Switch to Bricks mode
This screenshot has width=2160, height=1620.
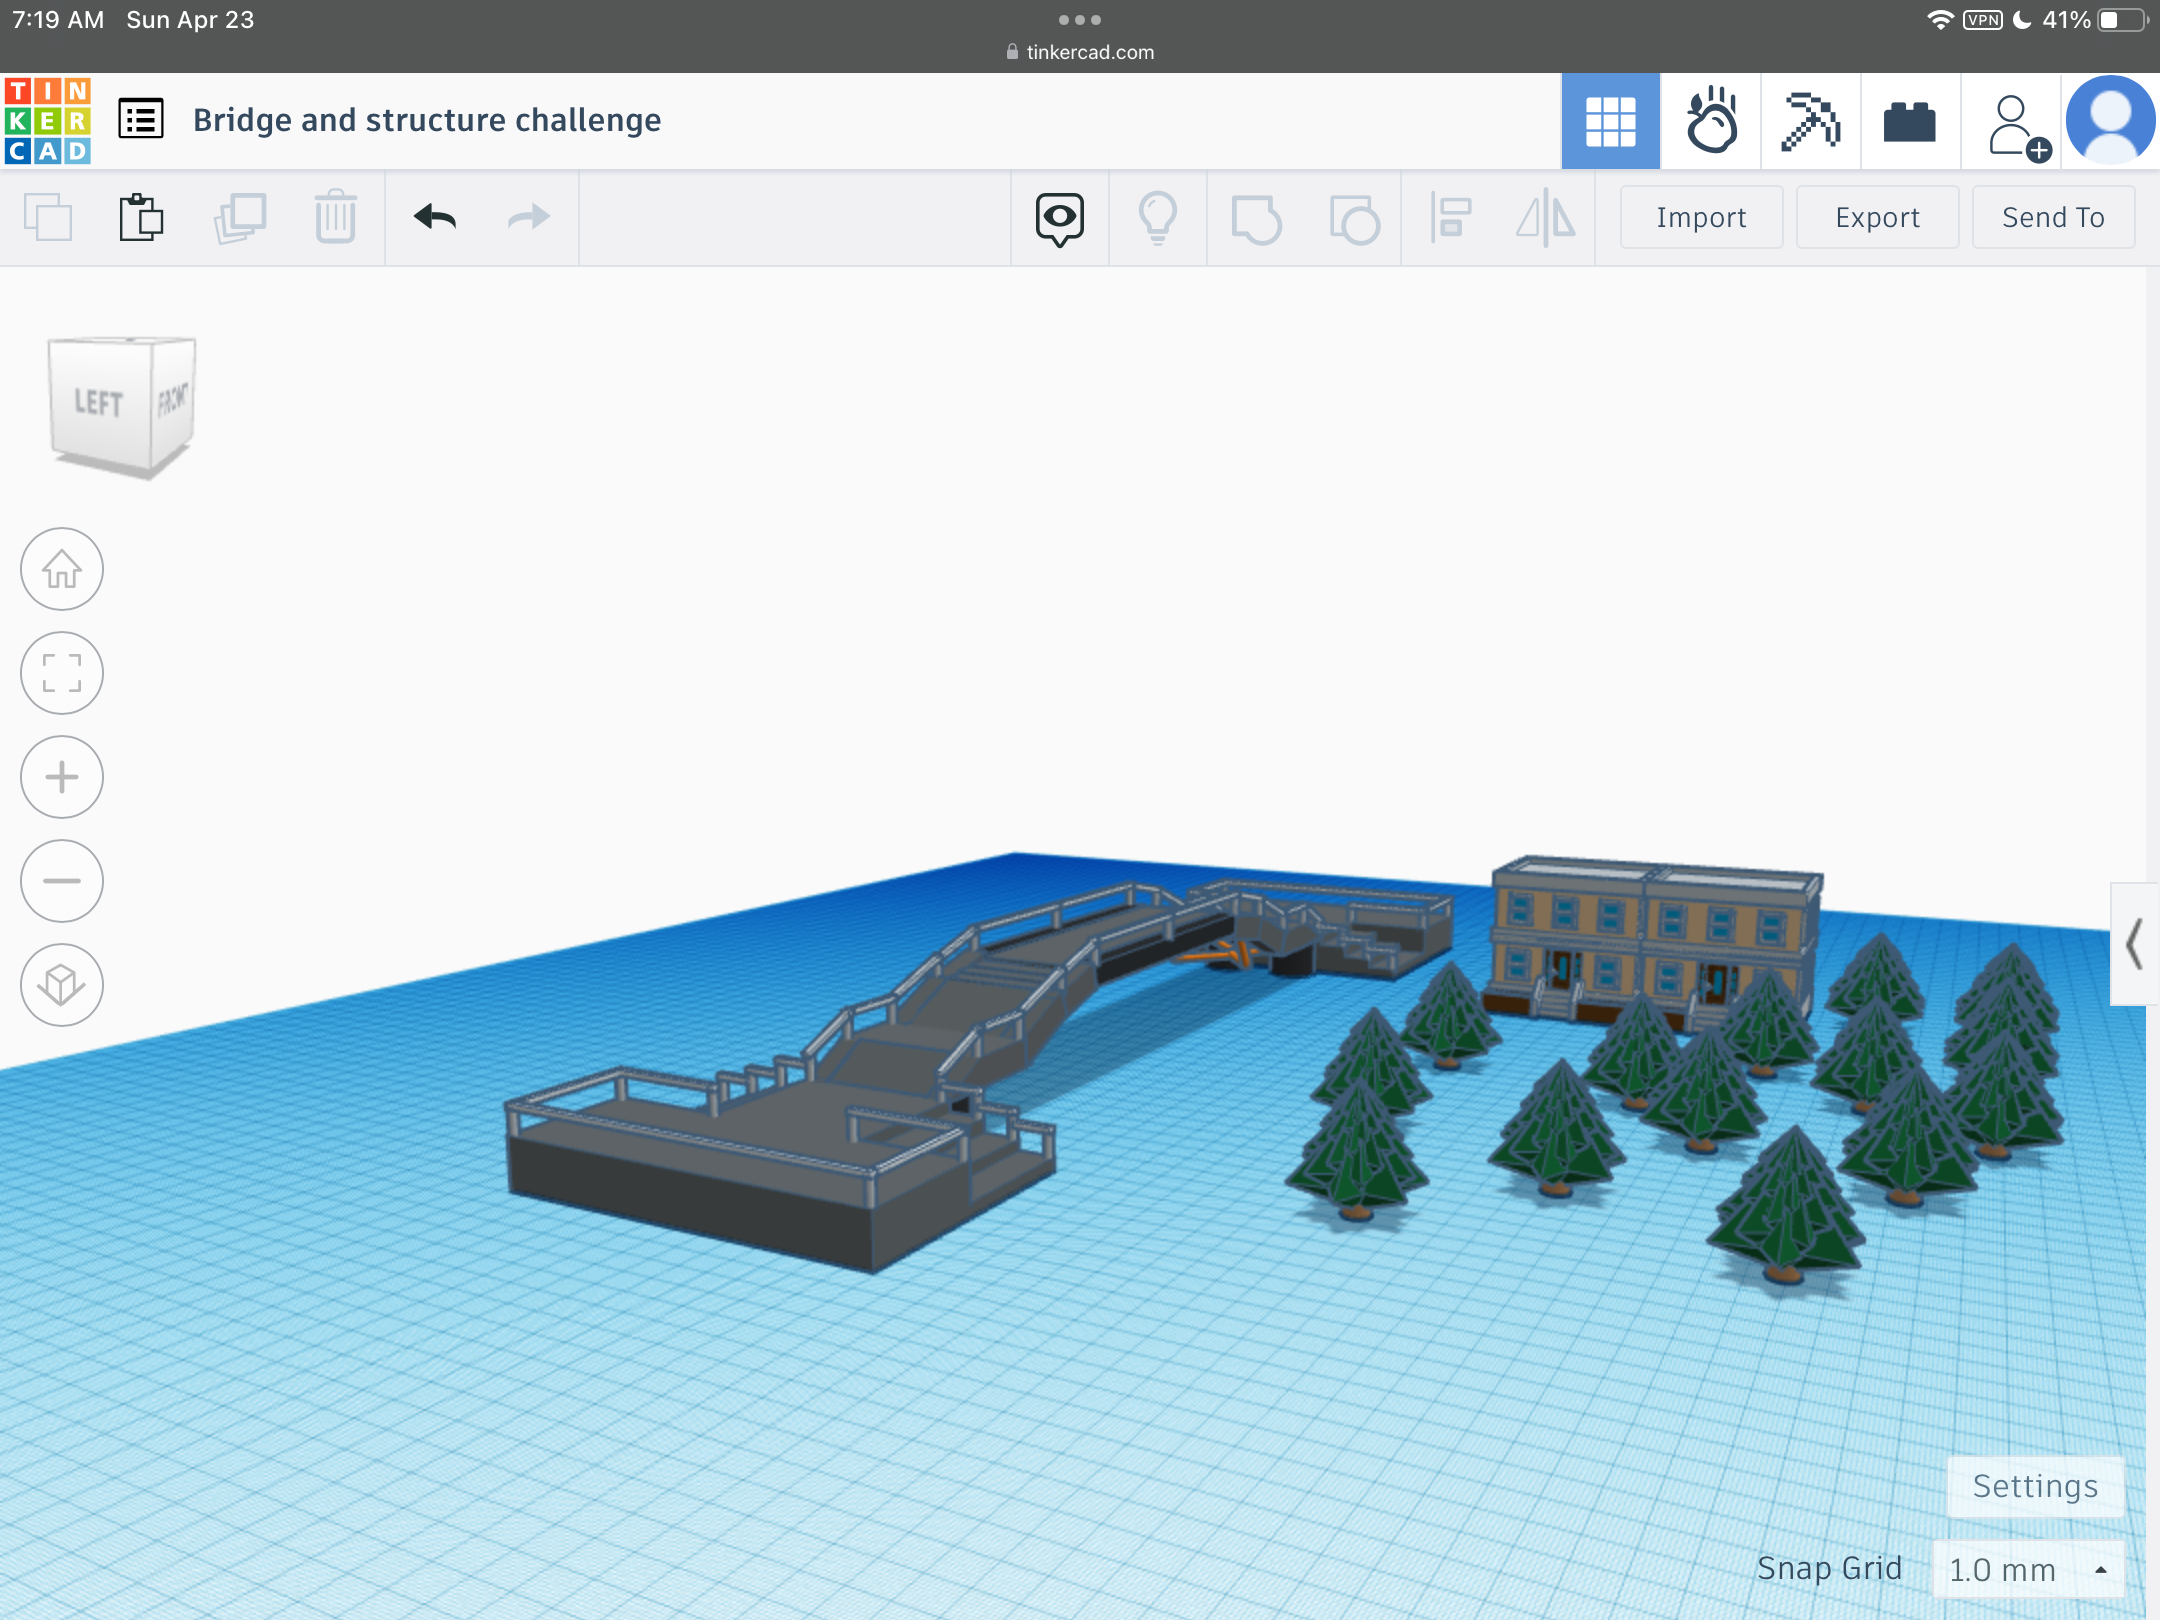tap(1910, 122)
